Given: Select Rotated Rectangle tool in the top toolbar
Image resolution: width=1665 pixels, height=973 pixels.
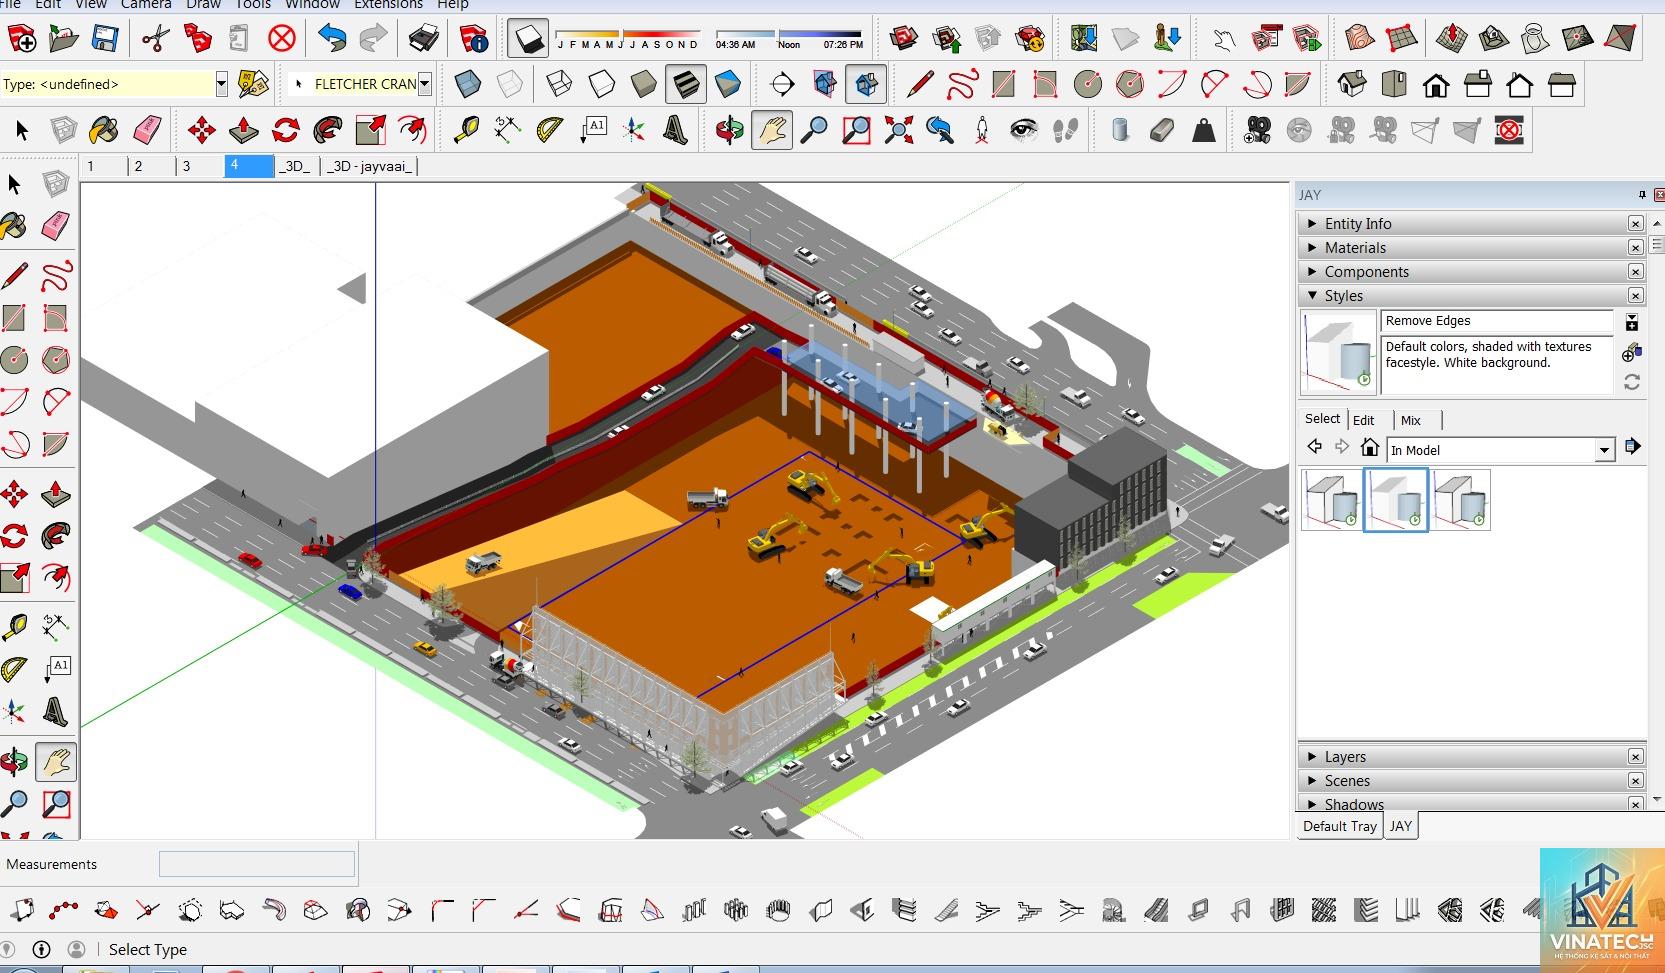Looking at the screenshot, I should [1045, 84].
